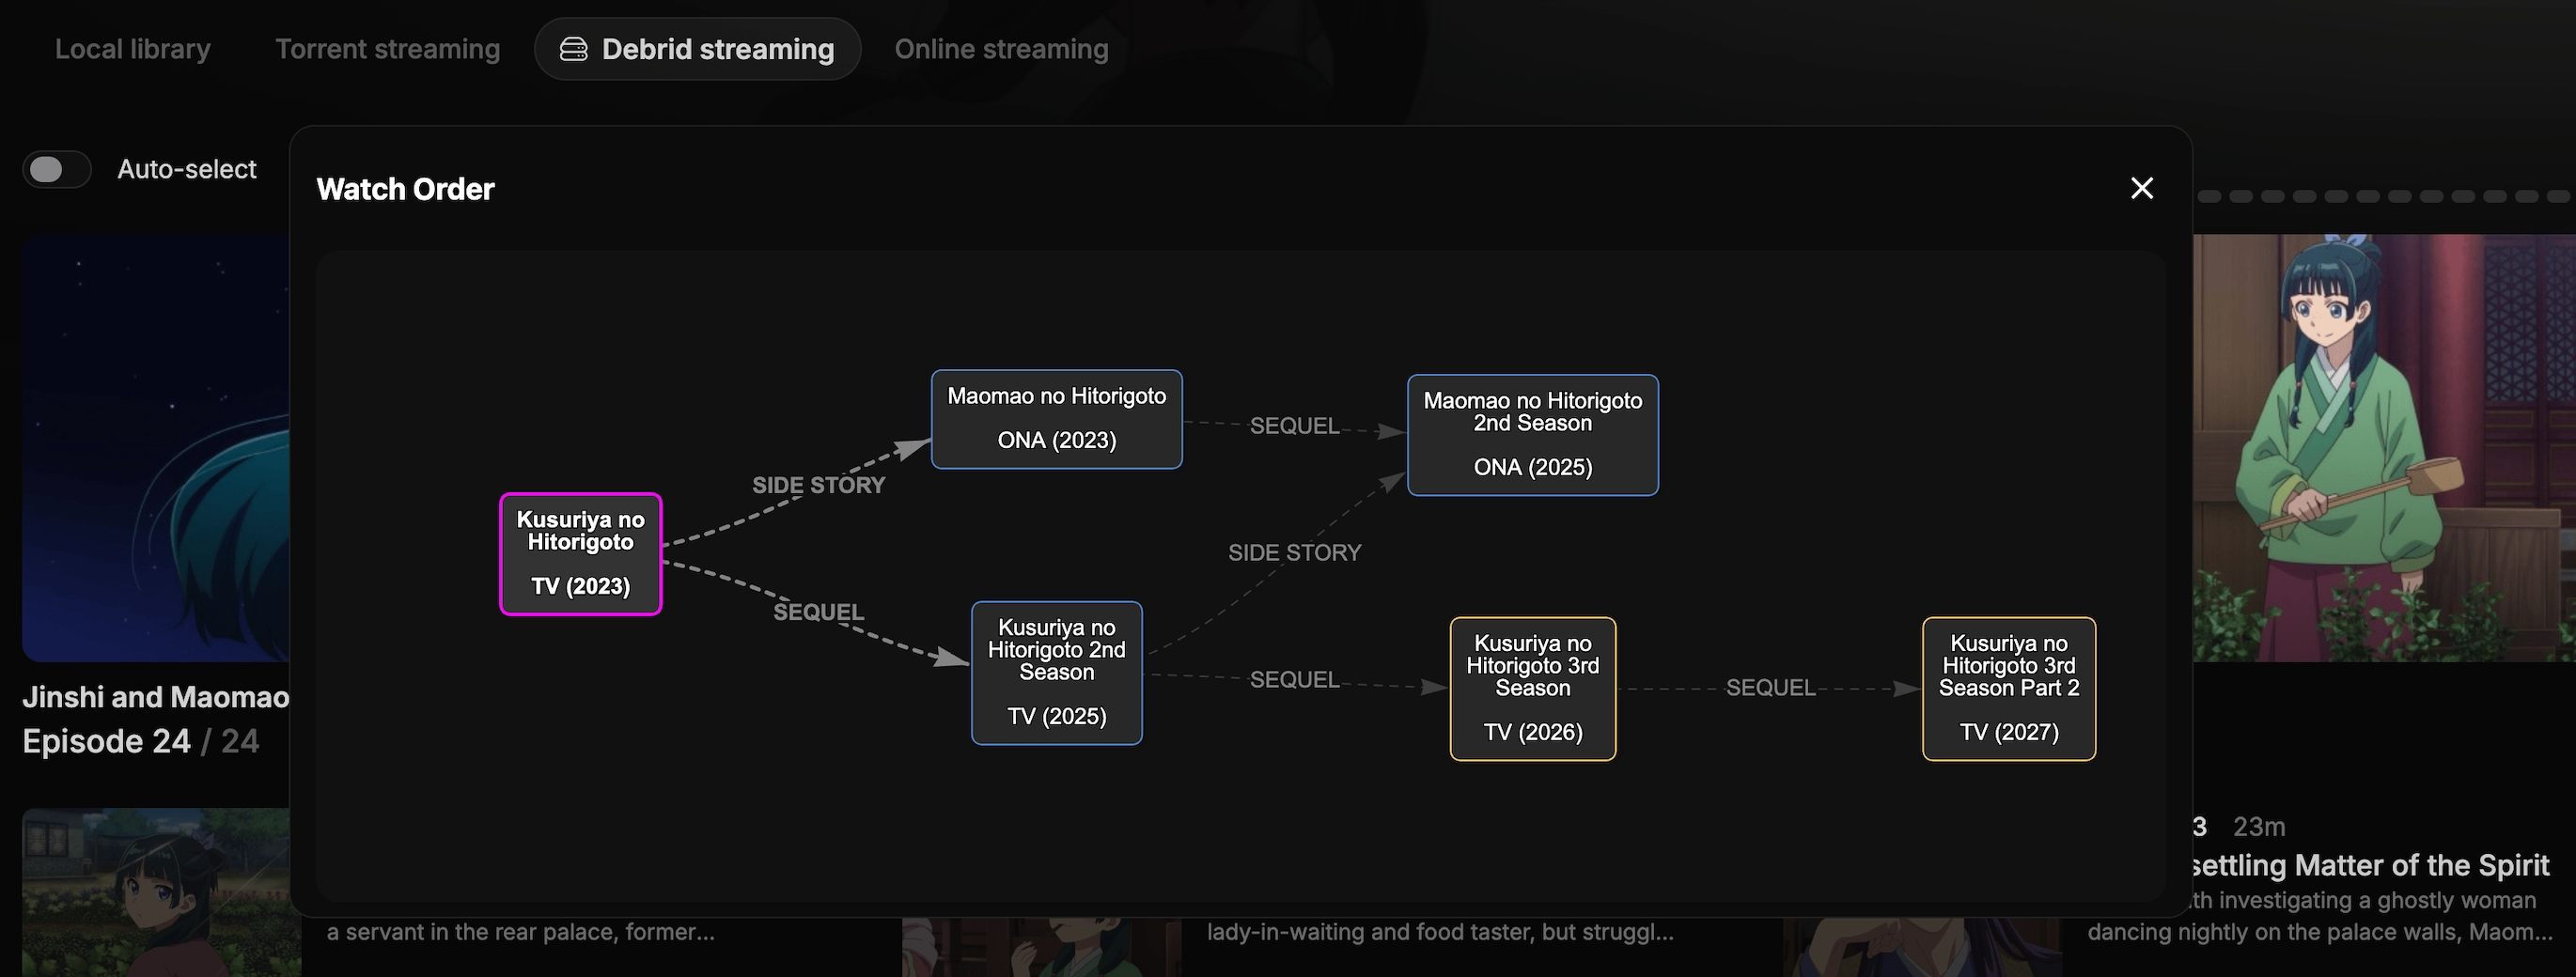Switch to Local library tab
The image size is (2576, 977).
coord(132,49)
